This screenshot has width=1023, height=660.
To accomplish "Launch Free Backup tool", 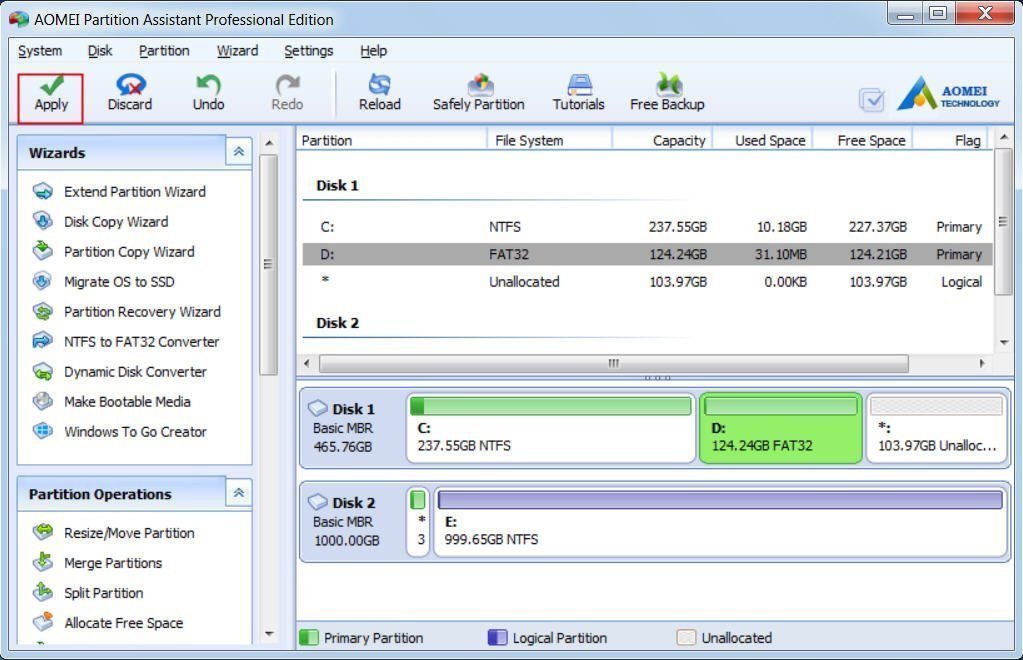I will point(667,94).
